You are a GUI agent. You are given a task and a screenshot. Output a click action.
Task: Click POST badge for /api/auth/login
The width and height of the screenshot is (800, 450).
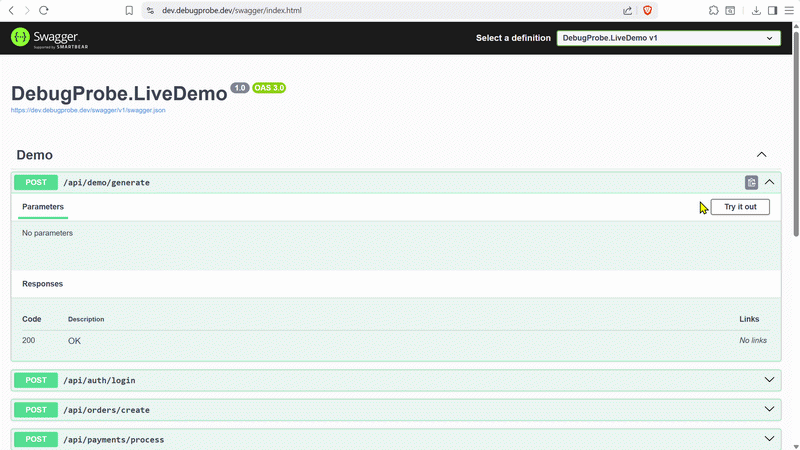36,380
